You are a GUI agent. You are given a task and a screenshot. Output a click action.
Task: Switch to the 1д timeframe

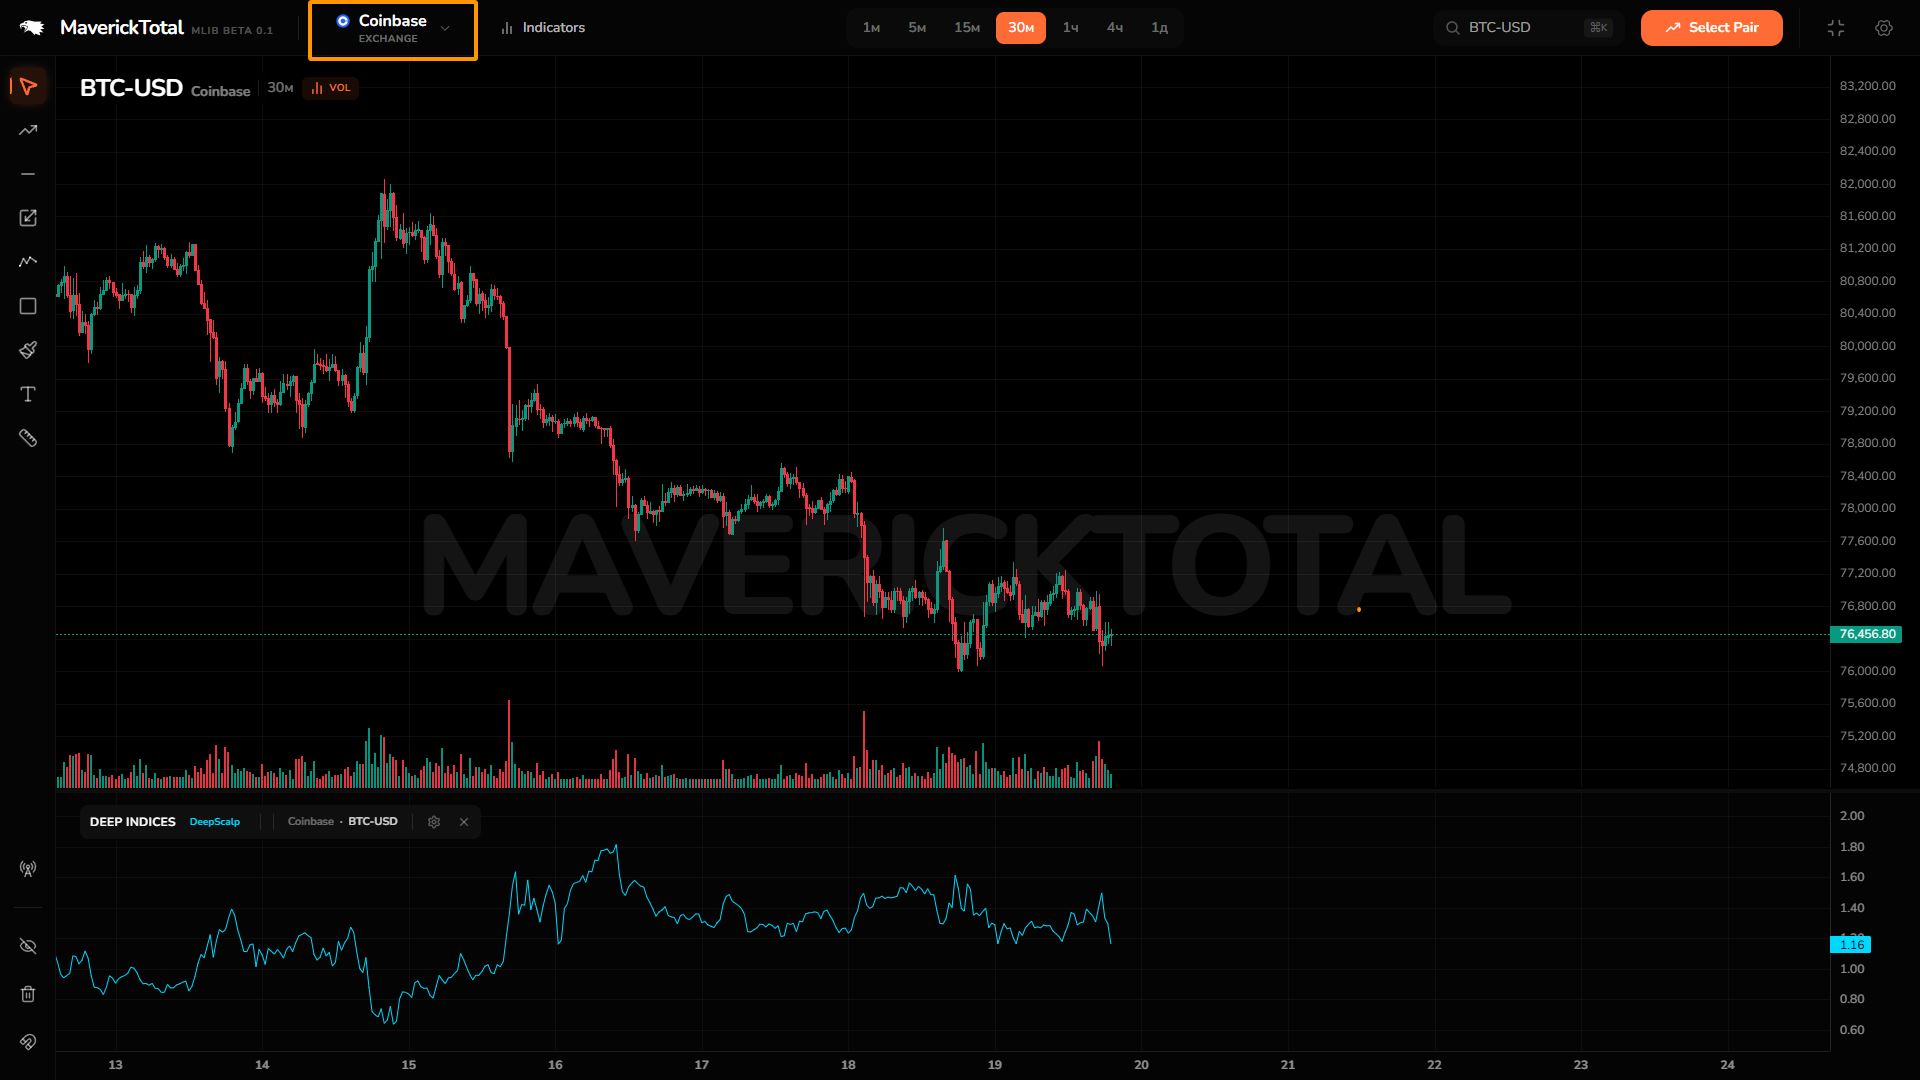click(1160, 28)
